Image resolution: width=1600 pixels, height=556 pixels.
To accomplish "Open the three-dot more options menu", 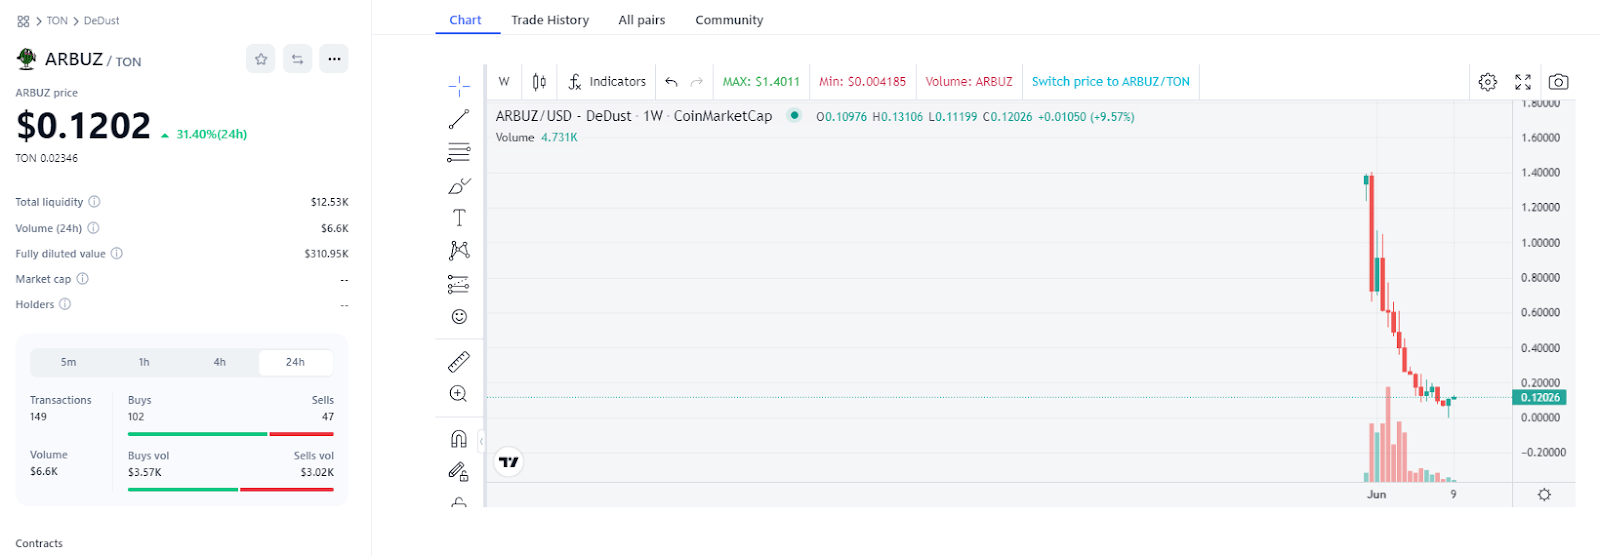I will pyautogui.click(x=334, y=59).
